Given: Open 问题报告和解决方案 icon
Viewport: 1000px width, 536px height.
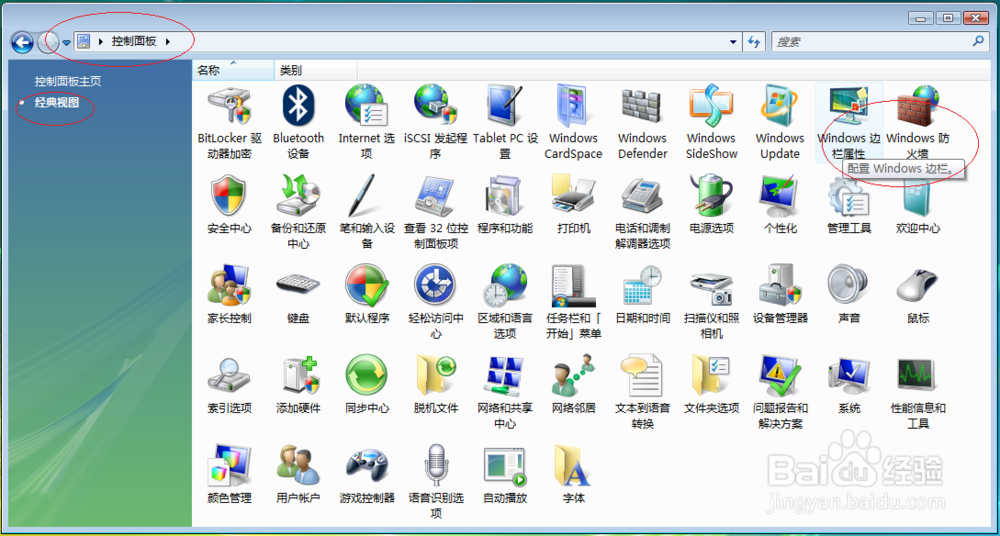Looking at the screenshot, I should coord(780,376).
